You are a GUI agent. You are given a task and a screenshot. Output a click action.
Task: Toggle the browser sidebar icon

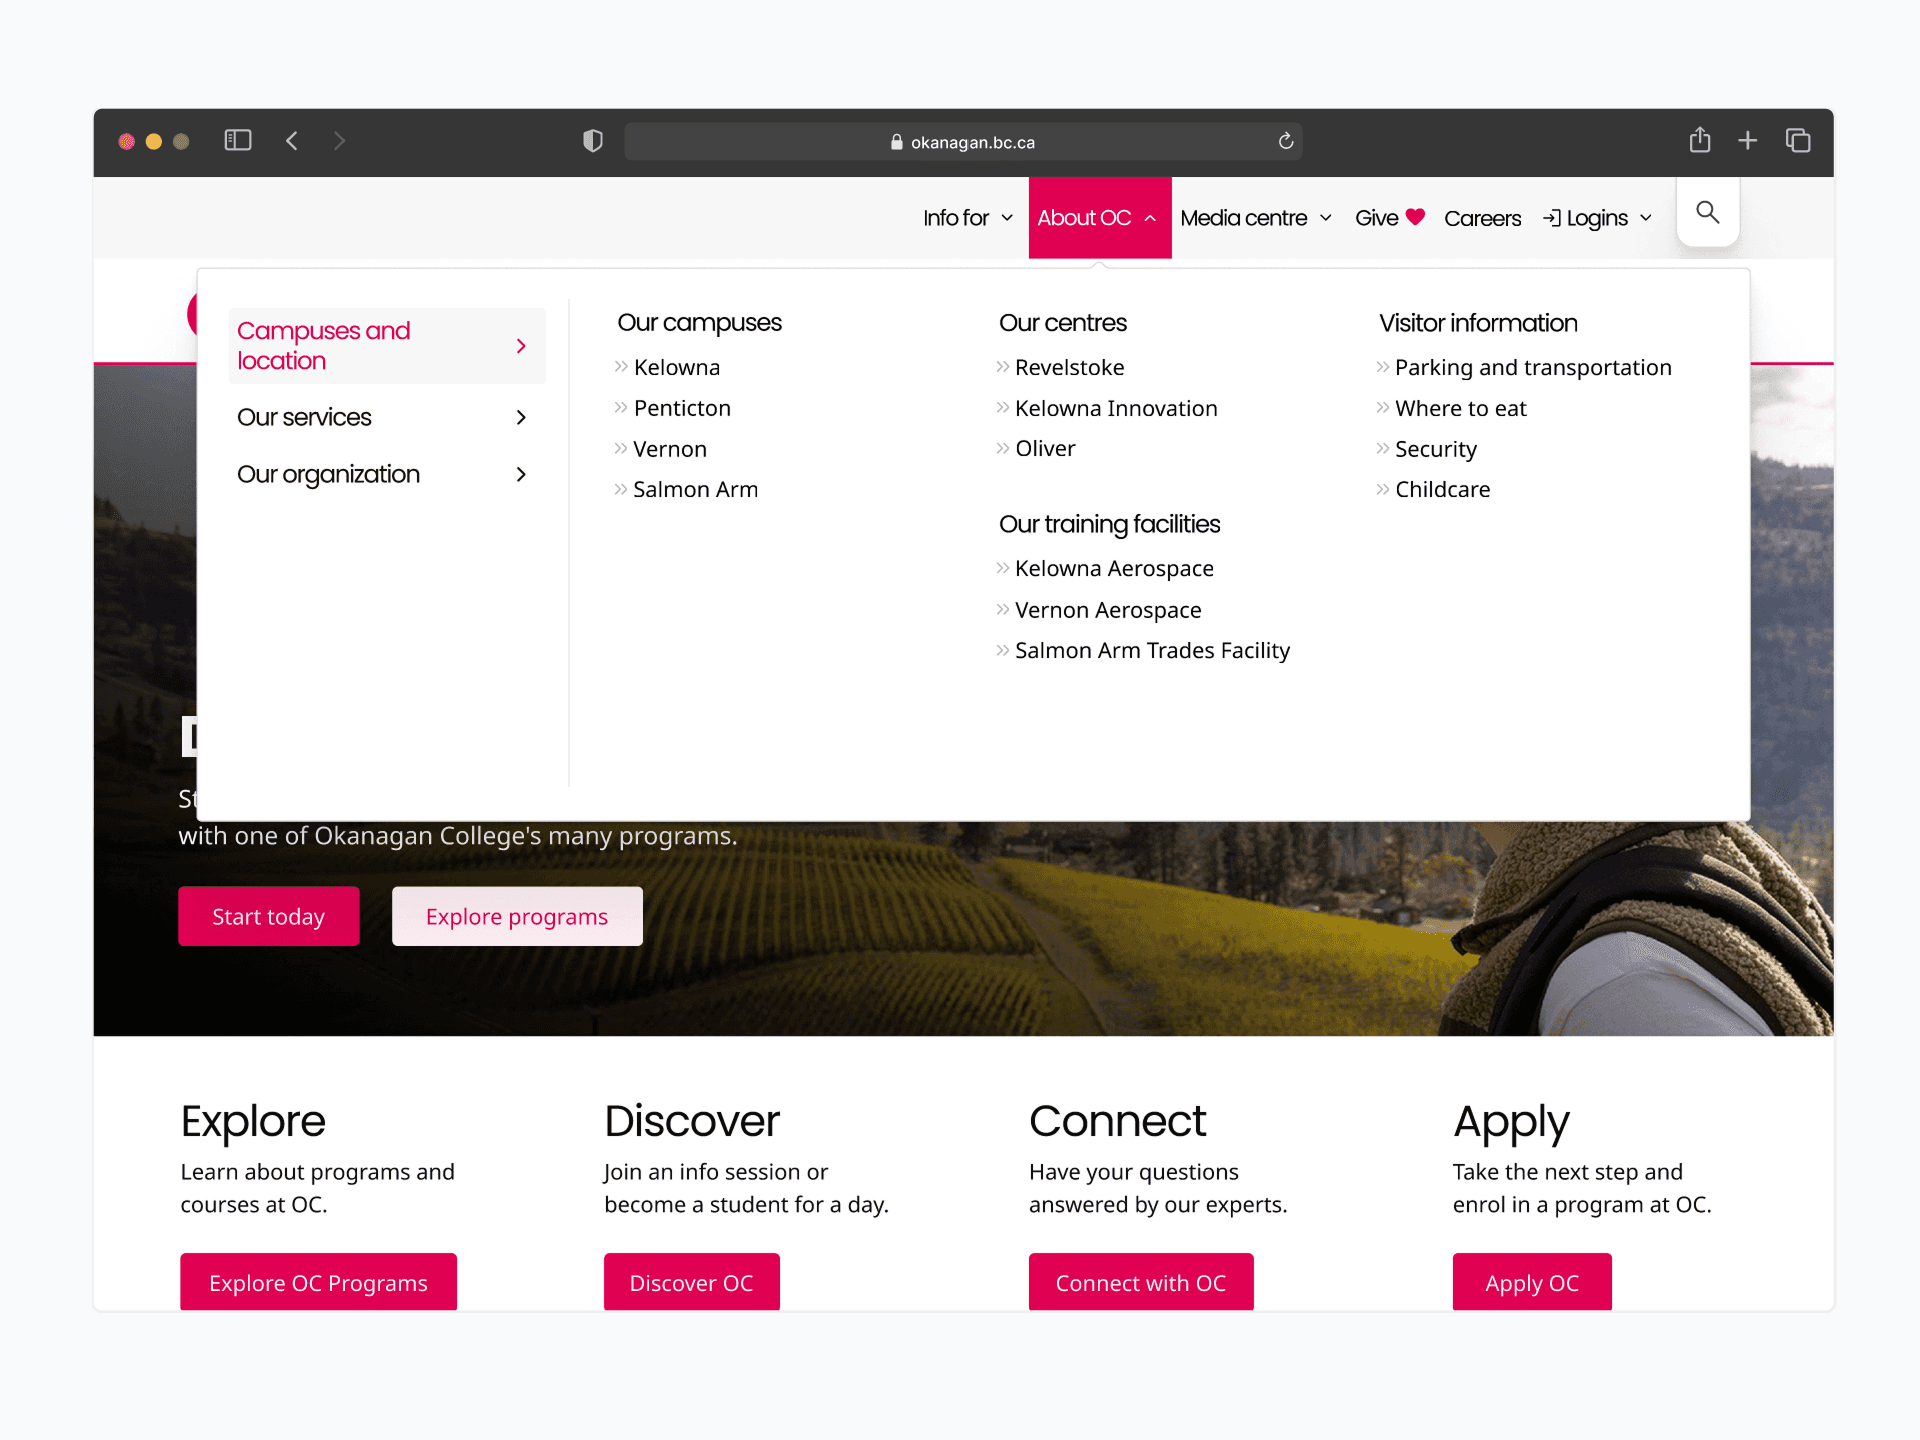(x=237, y=140)
